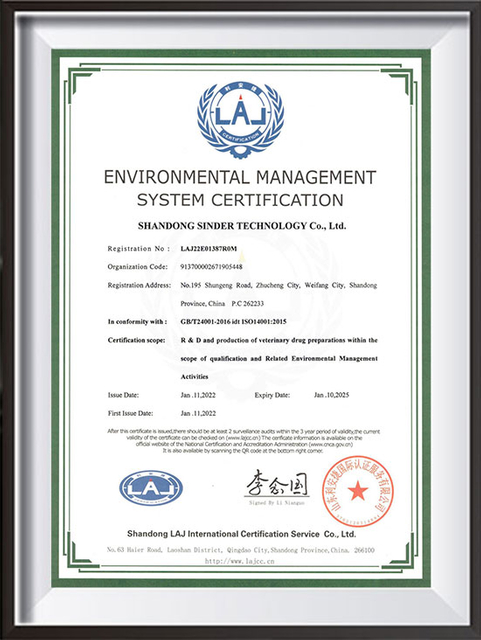Image resolution: width=481 pixels, height=640 pixels.
Task: Click the 'Issue Date:' label
Action: tap(123, 395)
